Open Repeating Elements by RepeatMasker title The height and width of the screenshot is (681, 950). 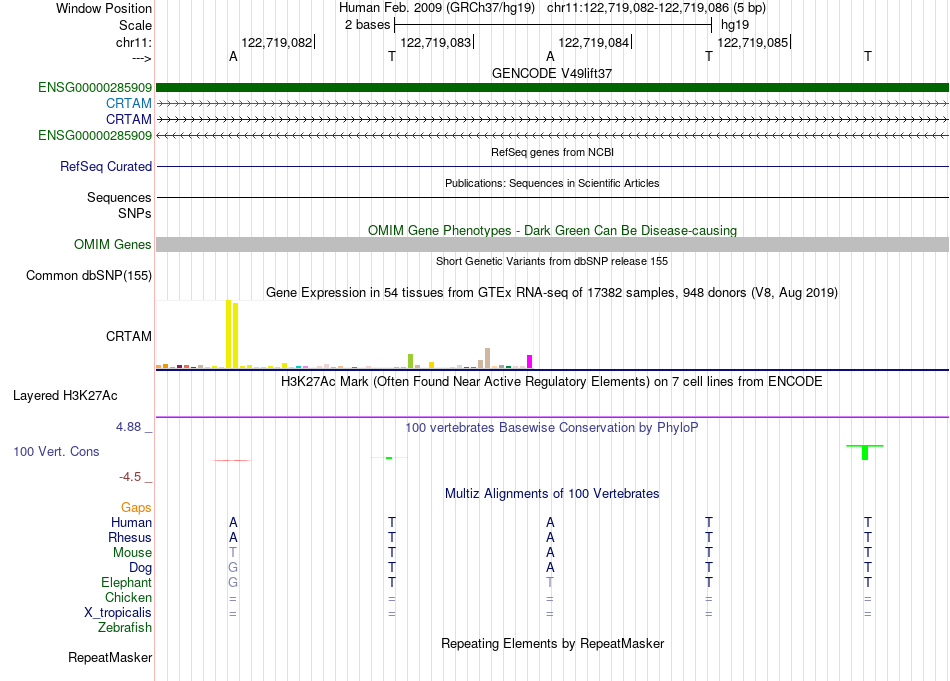(x=552, y=643)
